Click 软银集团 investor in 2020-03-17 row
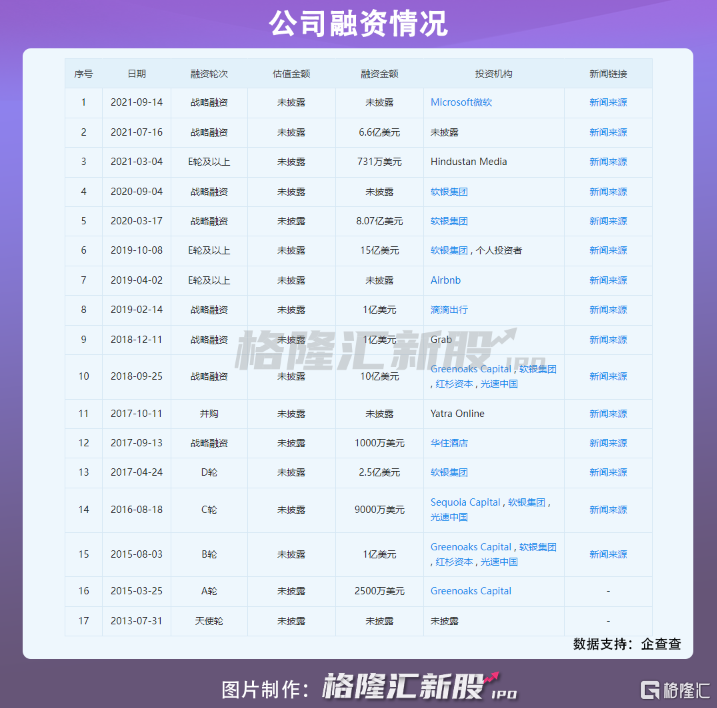 (449, 221)
